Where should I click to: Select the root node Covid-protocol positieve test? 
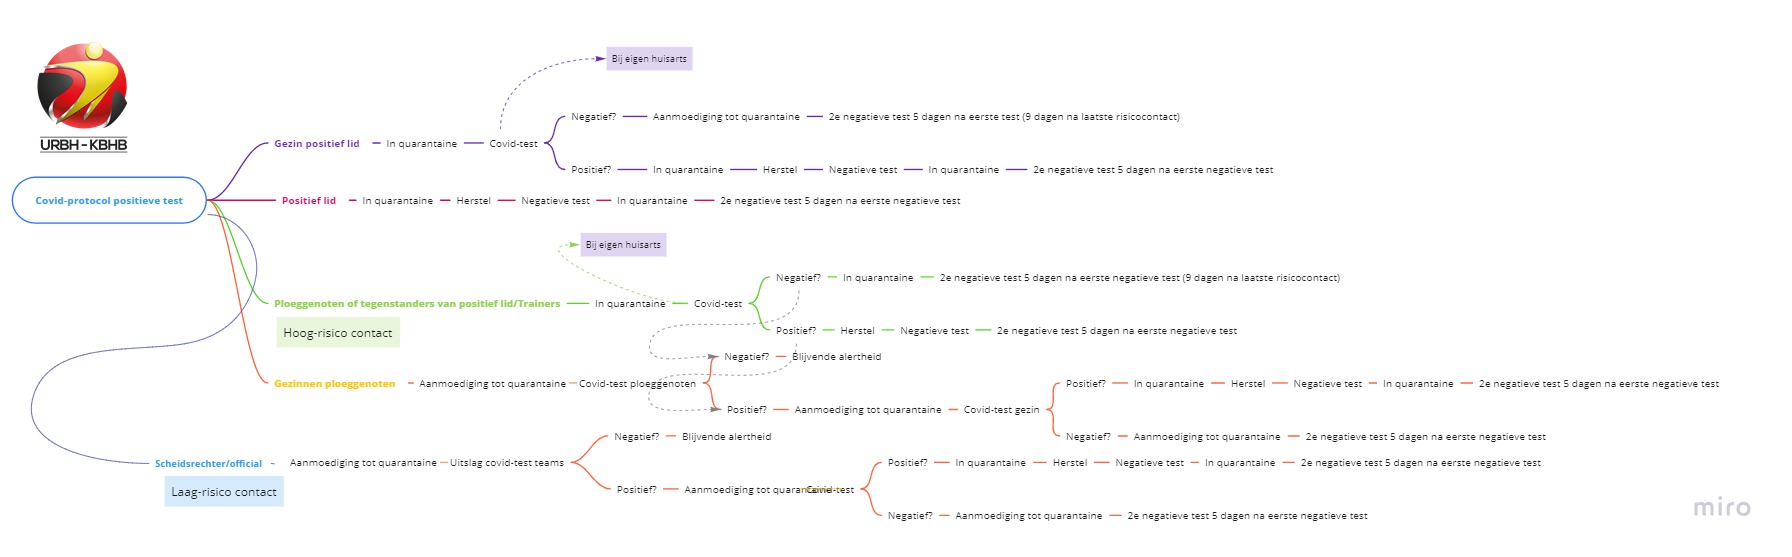tap(109, 201)
